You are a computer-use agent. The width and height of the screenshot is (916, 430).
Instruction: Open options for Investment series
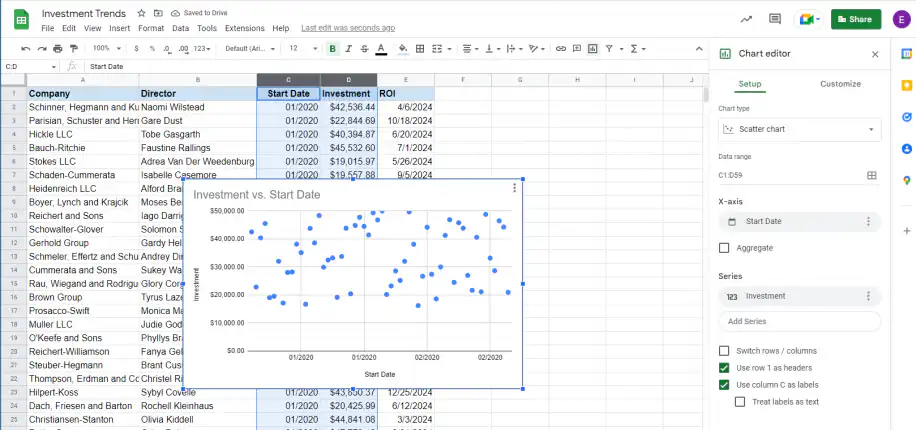coord(868,296)
